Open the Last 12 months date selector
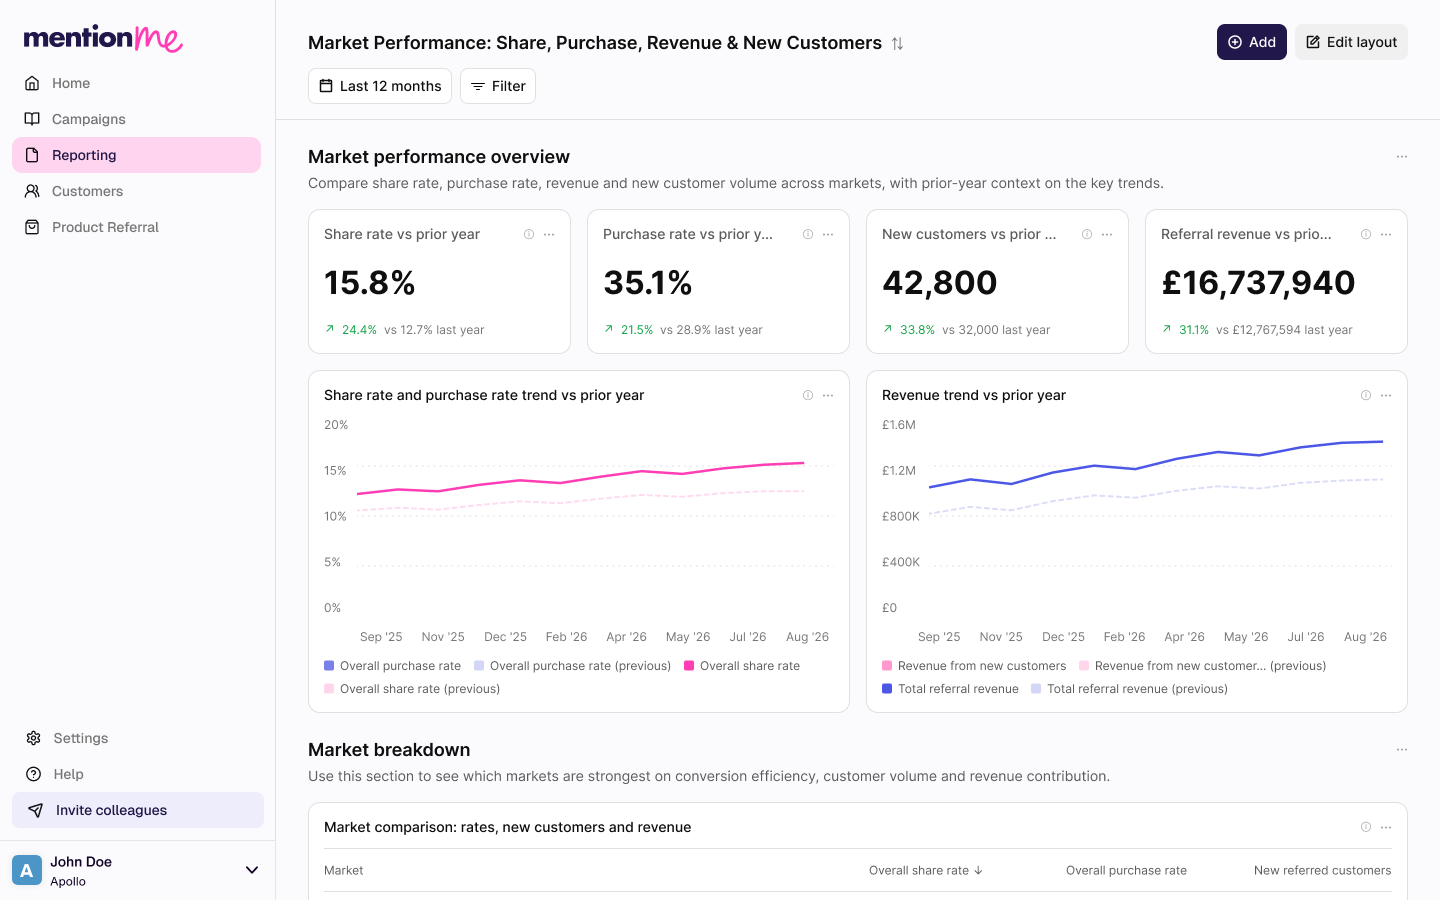The image size is (1440, 900). point(380,86)
